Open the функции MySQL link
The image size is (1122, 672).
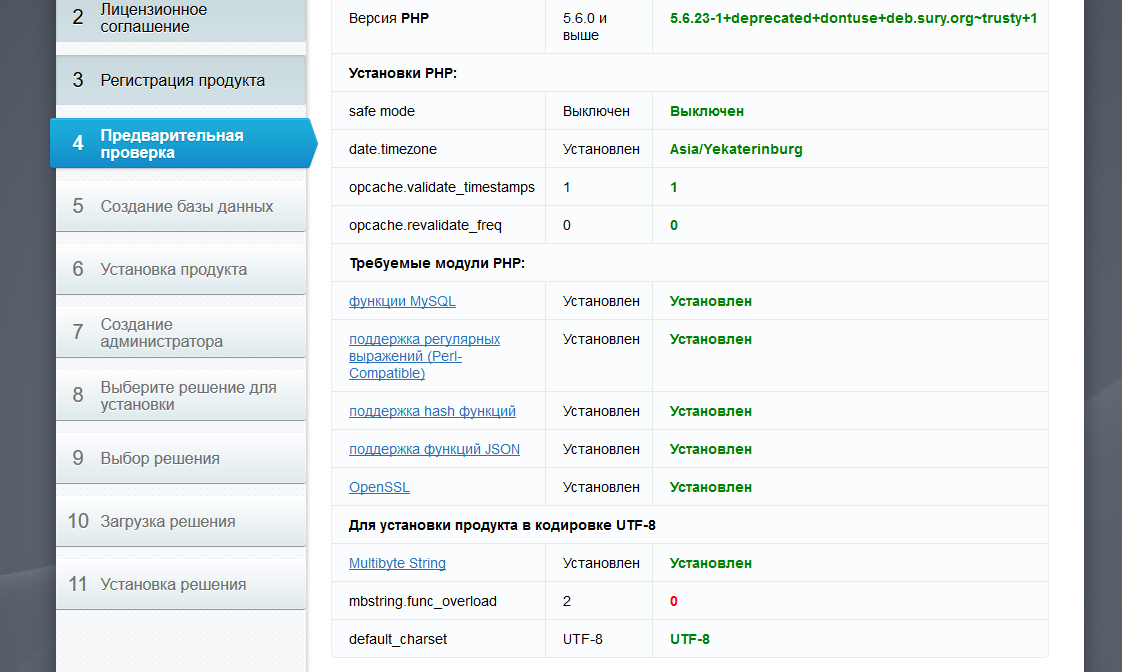click(x=402, y=301)
